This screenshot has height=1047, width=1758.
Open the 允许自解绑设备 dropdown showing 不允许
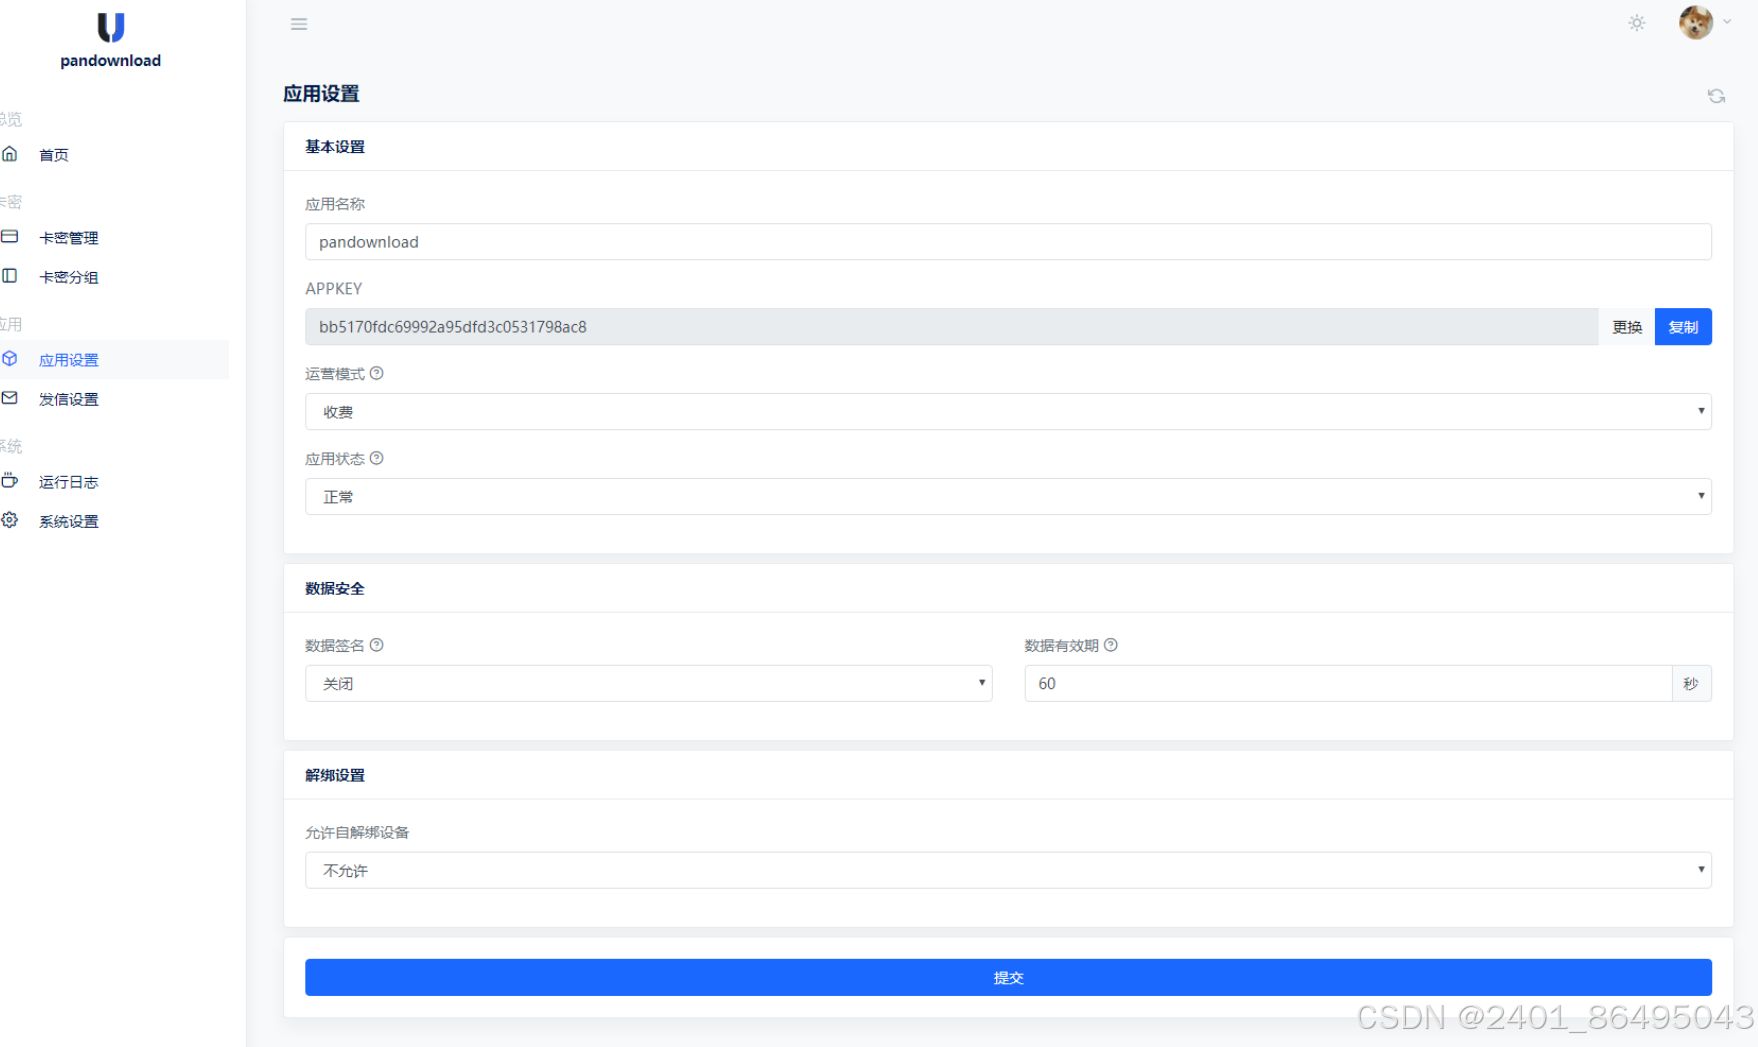(x=1008, y=871)
